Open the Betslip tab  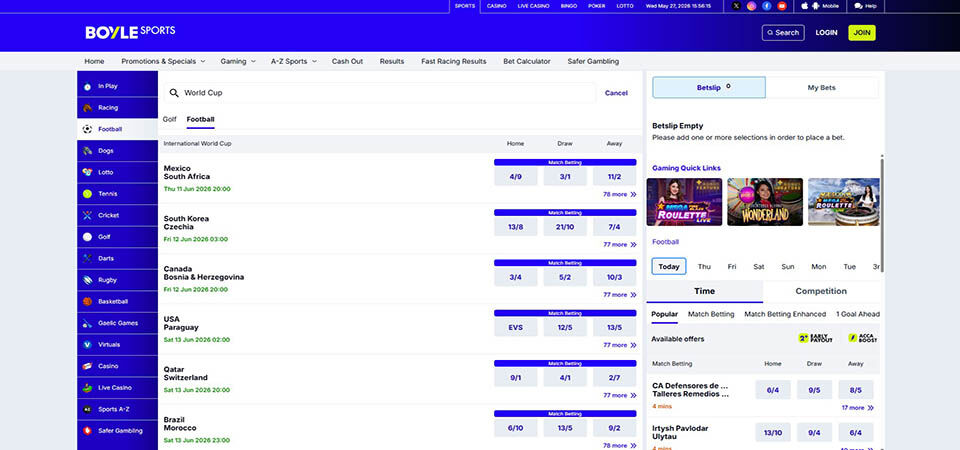[x=709, y=88]
